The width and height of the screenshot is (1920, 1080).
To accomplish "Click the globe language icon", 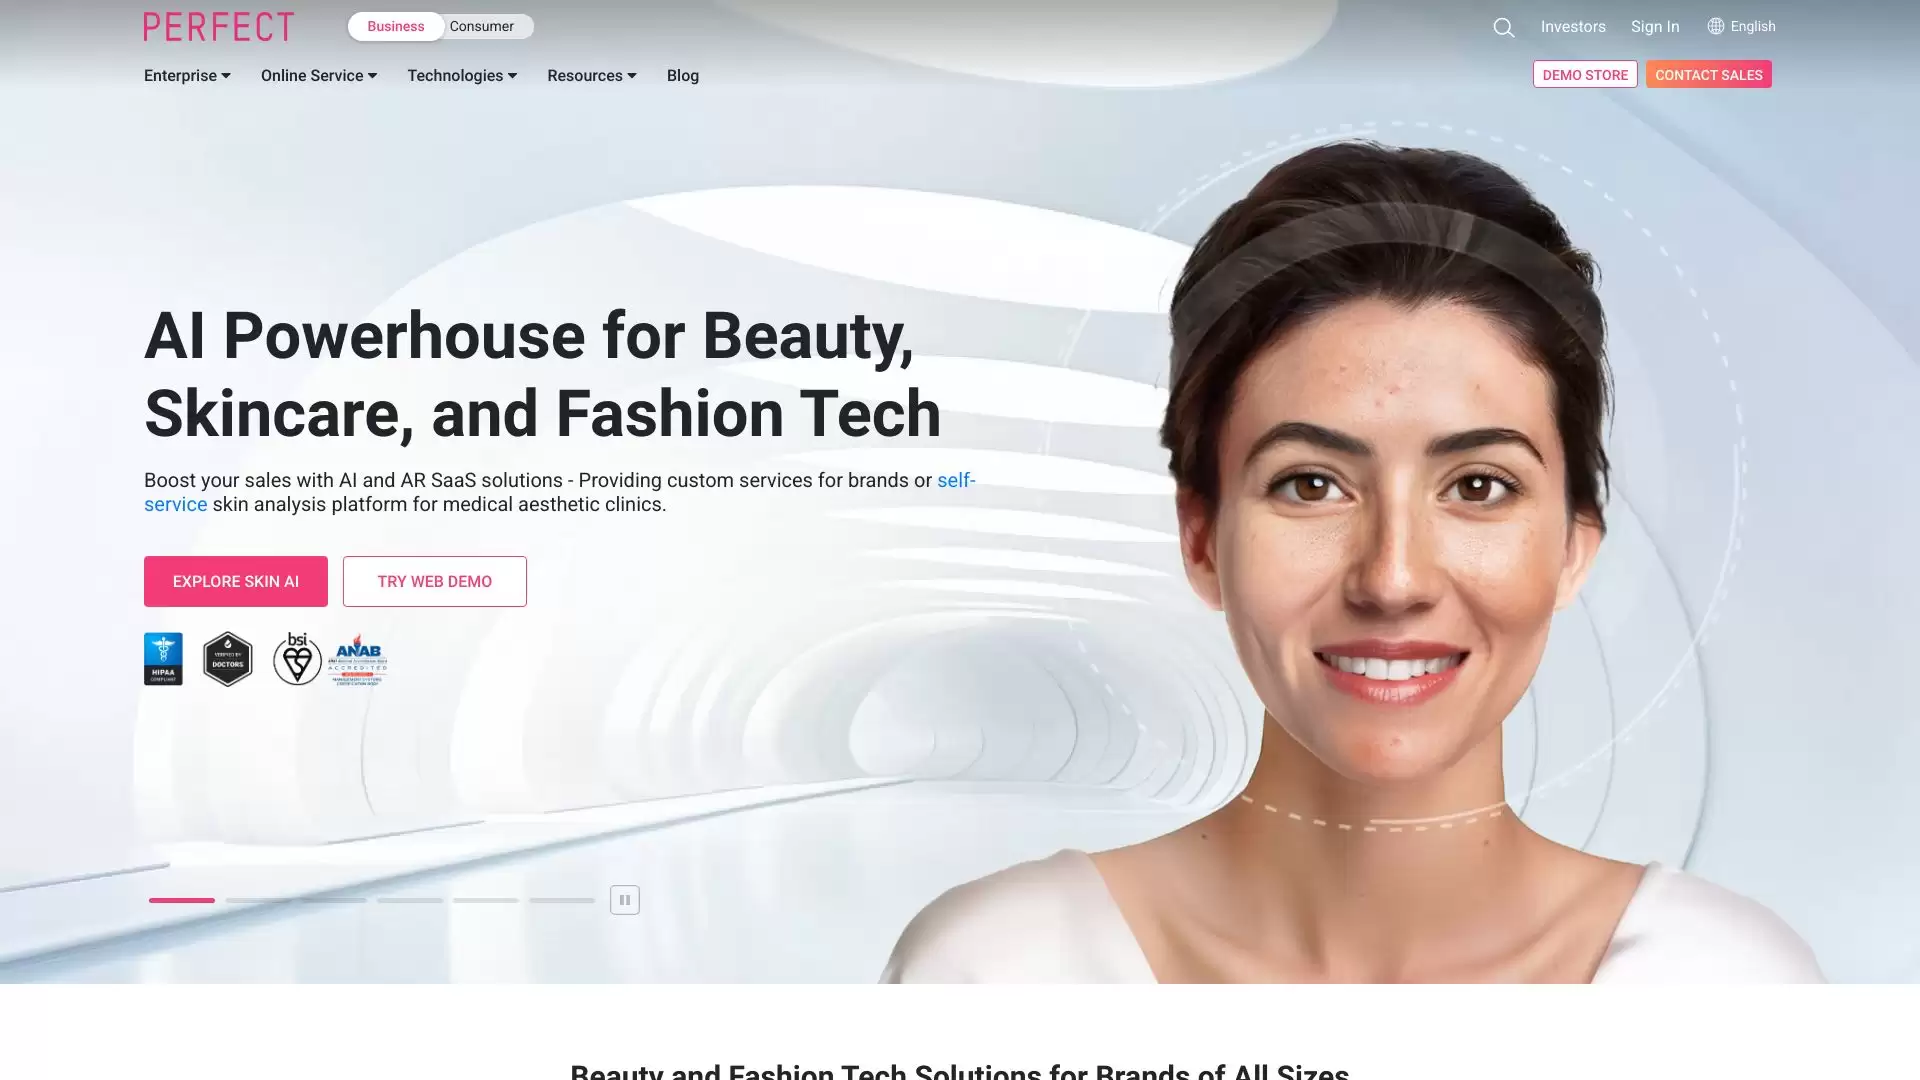I will pyautogui.click(x=1715, y=26).
